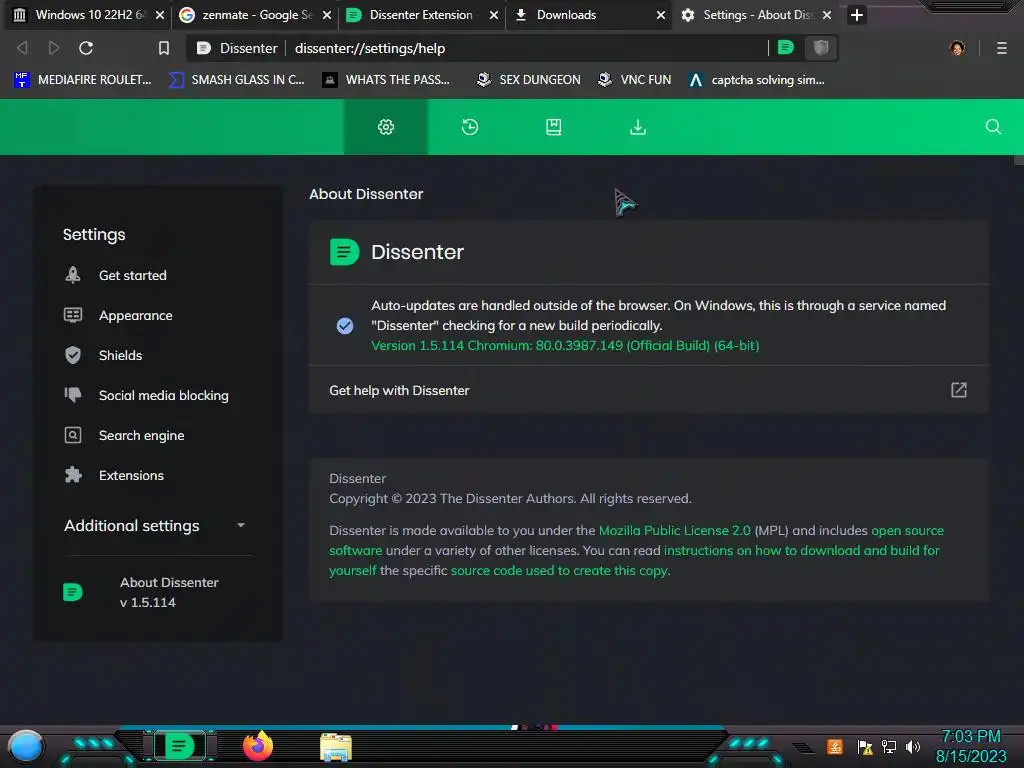Open external link icon beside Get help
The width and height of the screenshot is (1024, 768).
958,390
